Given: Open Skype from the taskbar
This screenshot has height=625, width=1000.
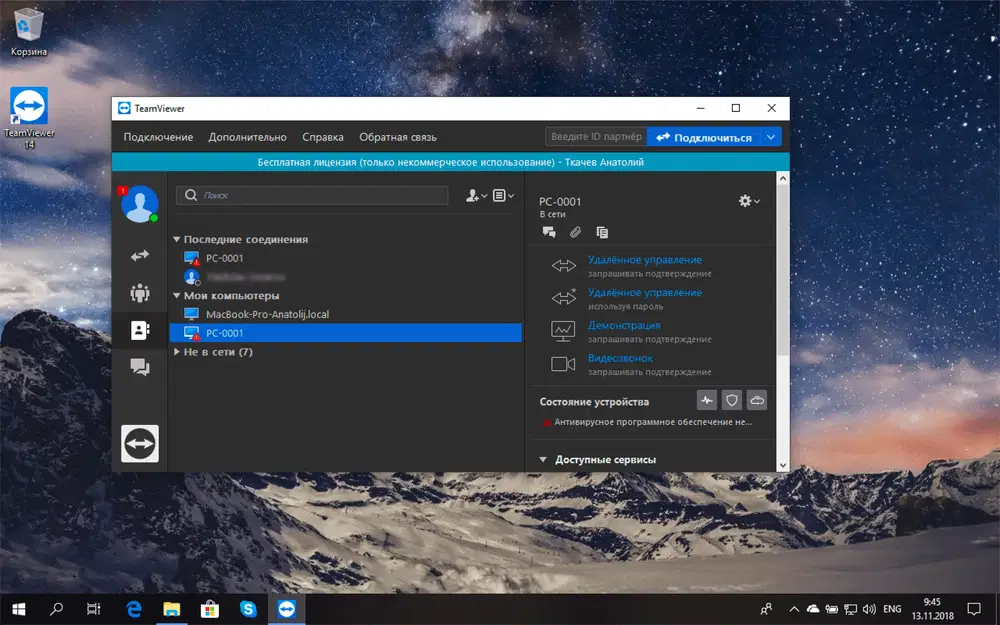Looking at the screenshot, I should tap(248, 609).
